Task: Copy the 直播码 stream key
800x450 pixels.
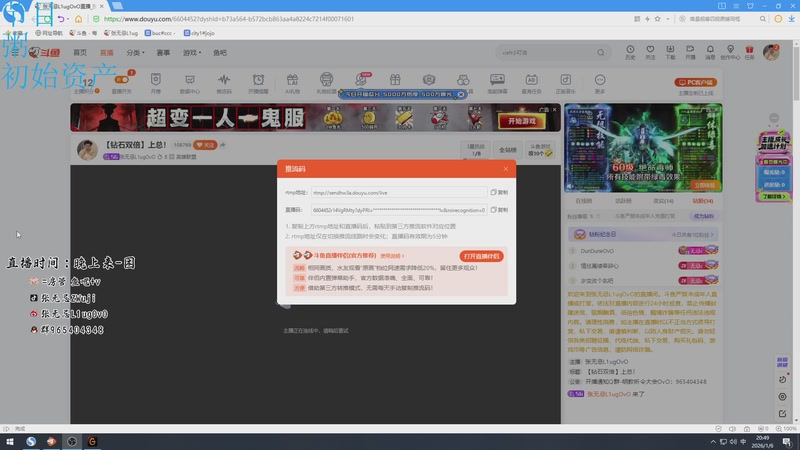Action: click(499, 210)
